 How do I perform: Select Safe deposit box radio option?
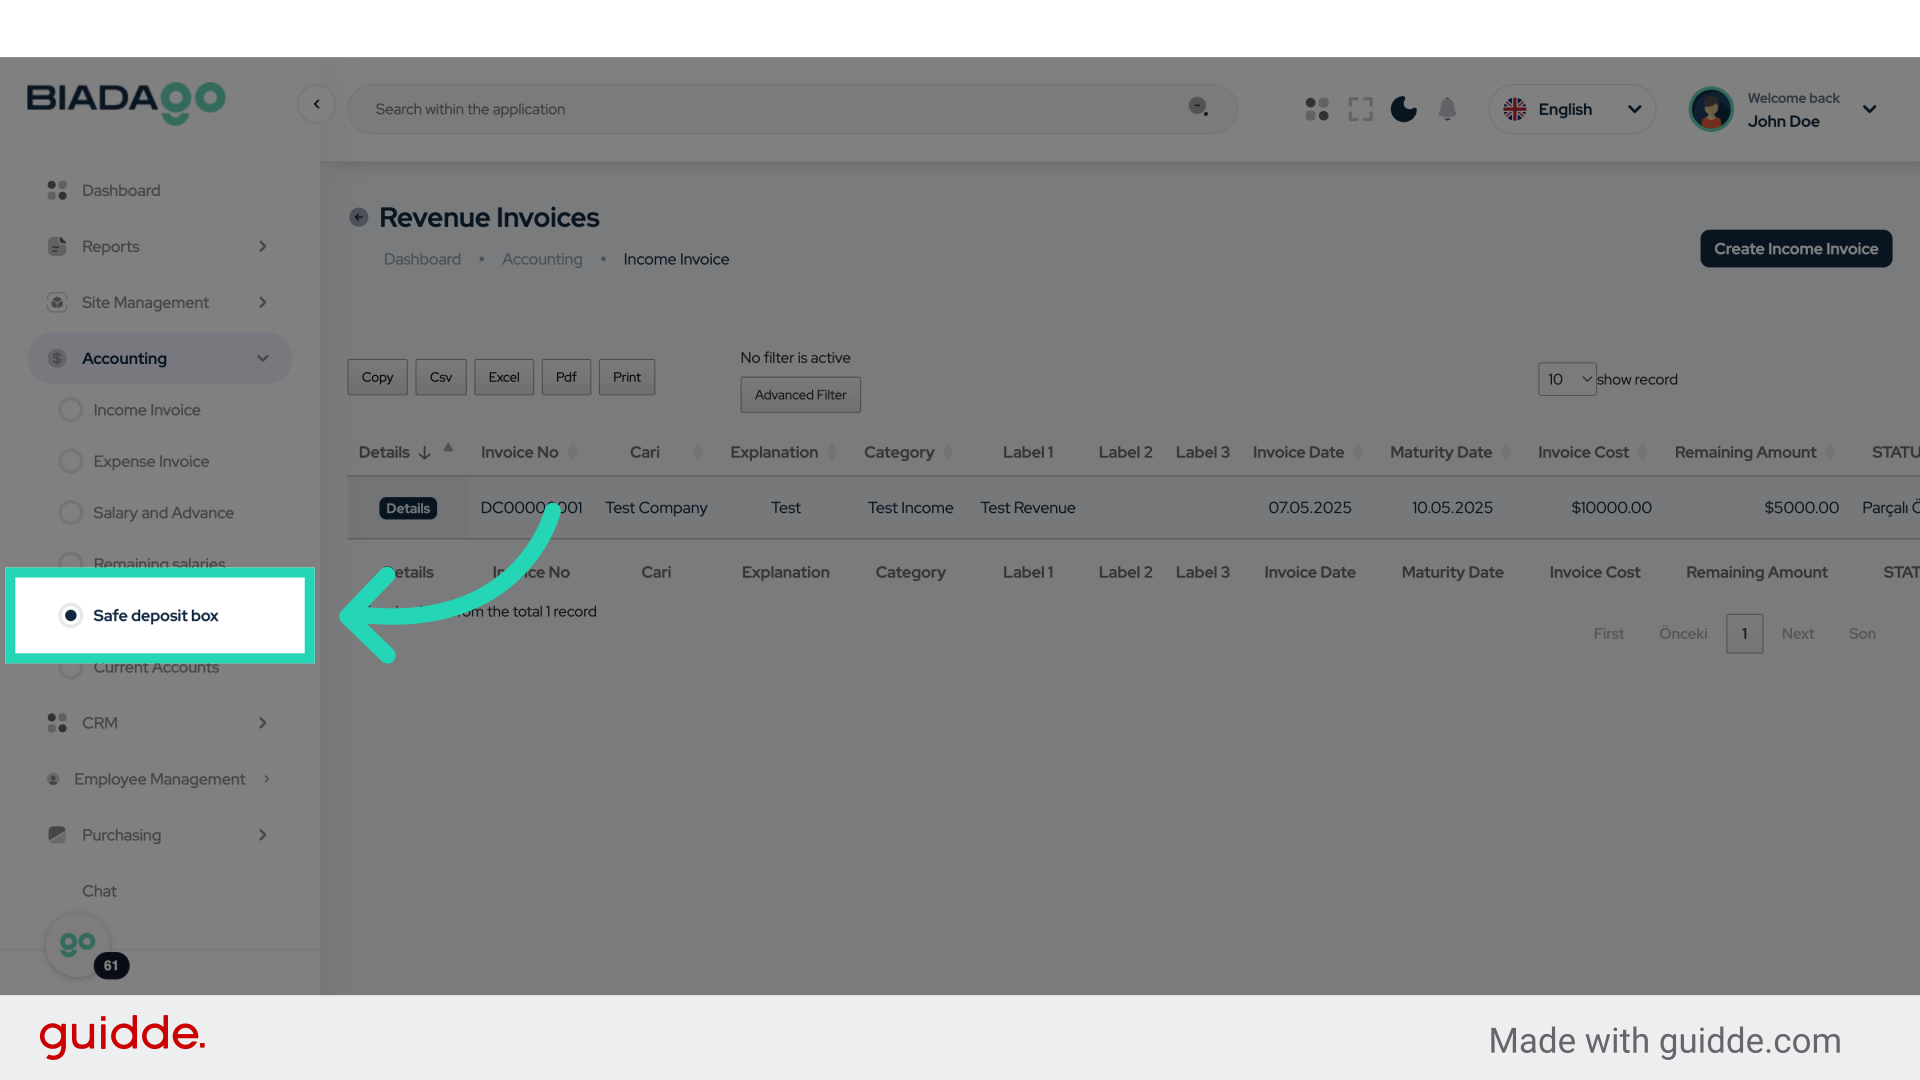click(71, 615)
